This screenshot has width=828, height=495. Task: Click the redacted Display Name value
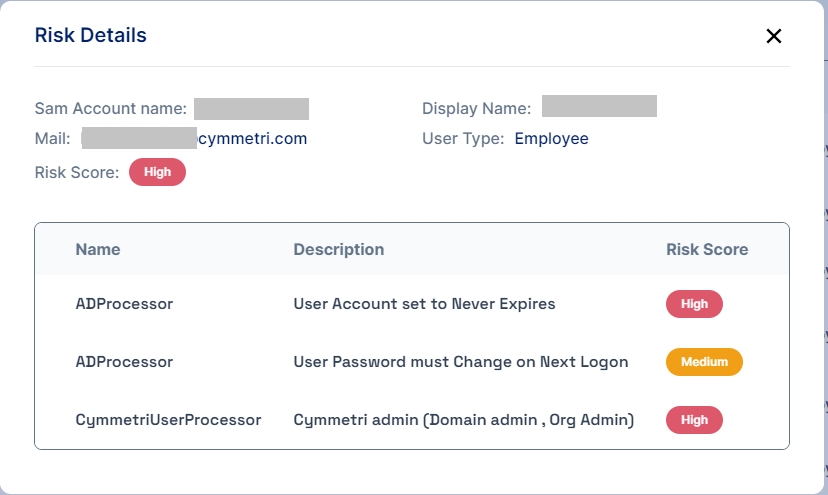599,107
